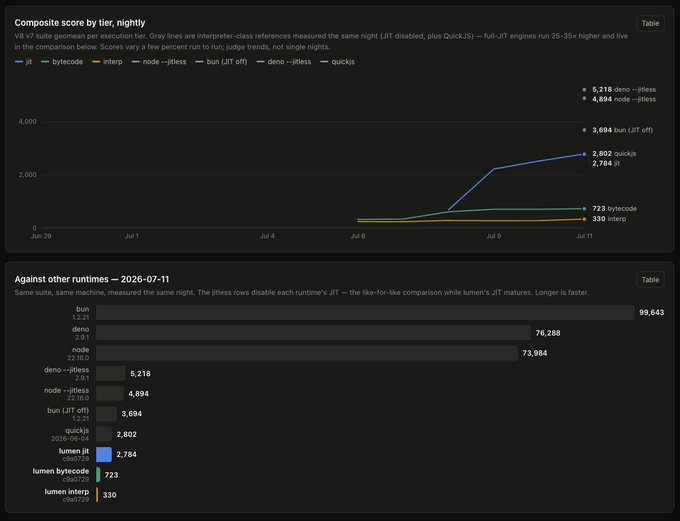The image size is (680, 521).
Task: Click the 'quickjs 2026-06-04' row label
Action: click(70, 434)
